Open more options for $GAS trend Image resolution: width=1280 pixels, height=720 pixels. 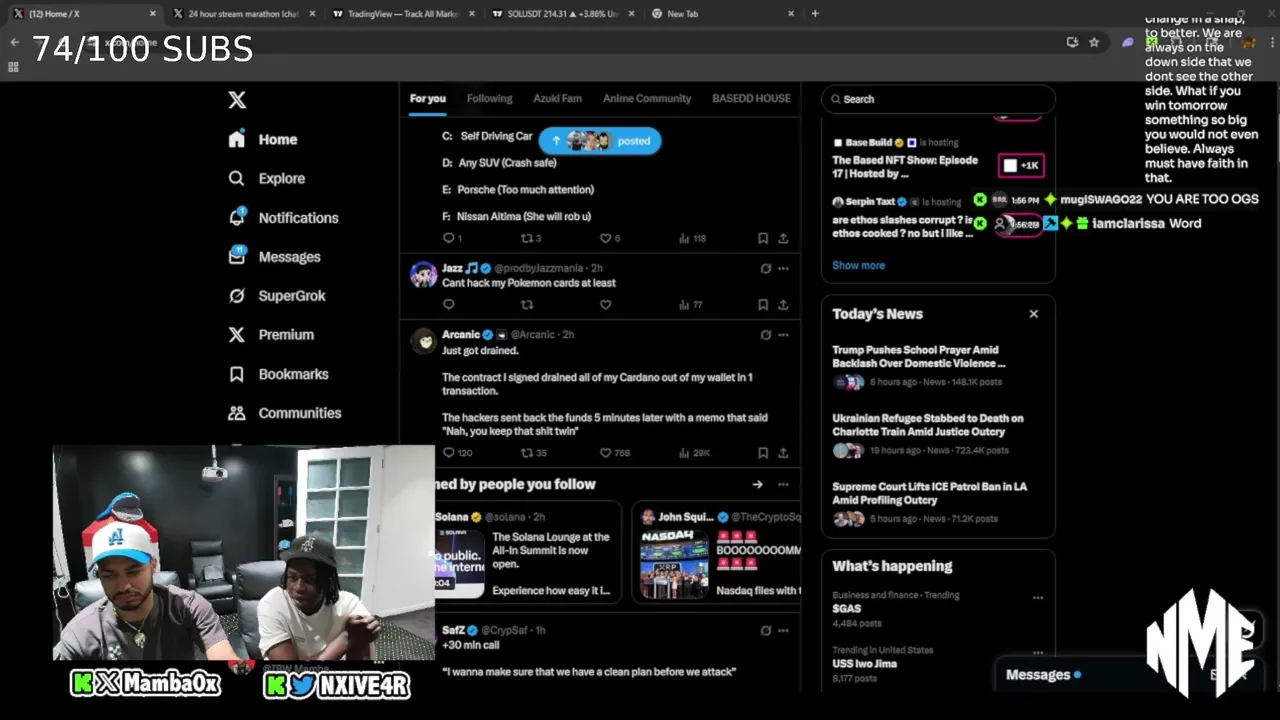(x=1038, y=598)
